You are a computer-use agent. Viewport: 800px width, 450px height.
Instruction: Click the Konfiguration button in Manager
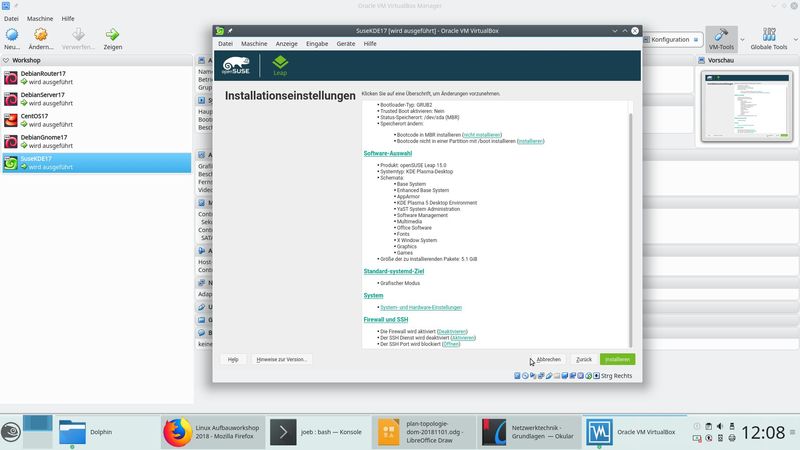coord(672,39)
